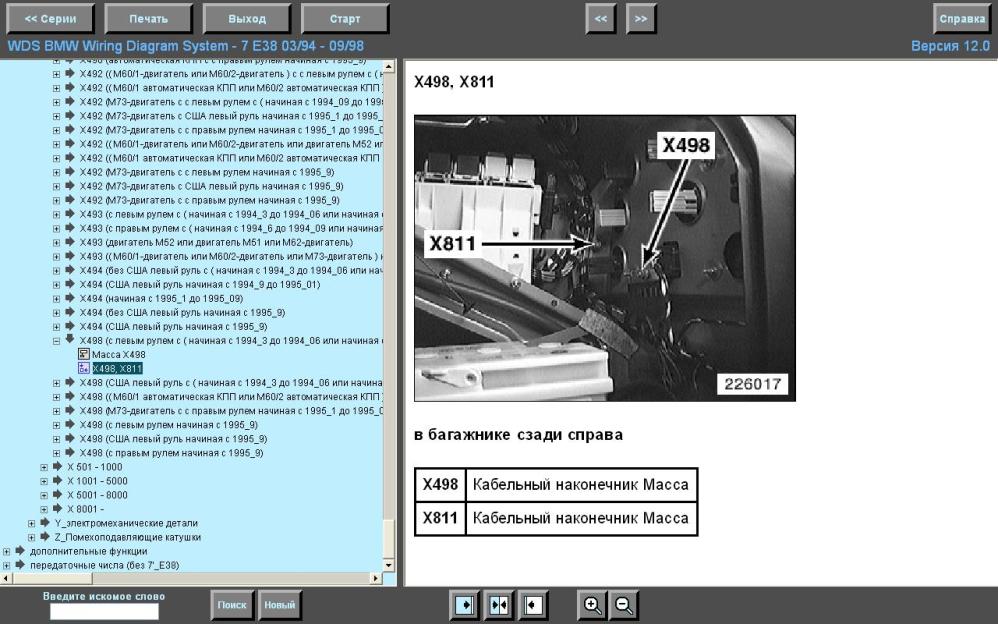Expand 'X498 (с правым рулем начиная с 1995_9)'
Viewport: 998px width, 624px height.
click(x=57, y=453)
